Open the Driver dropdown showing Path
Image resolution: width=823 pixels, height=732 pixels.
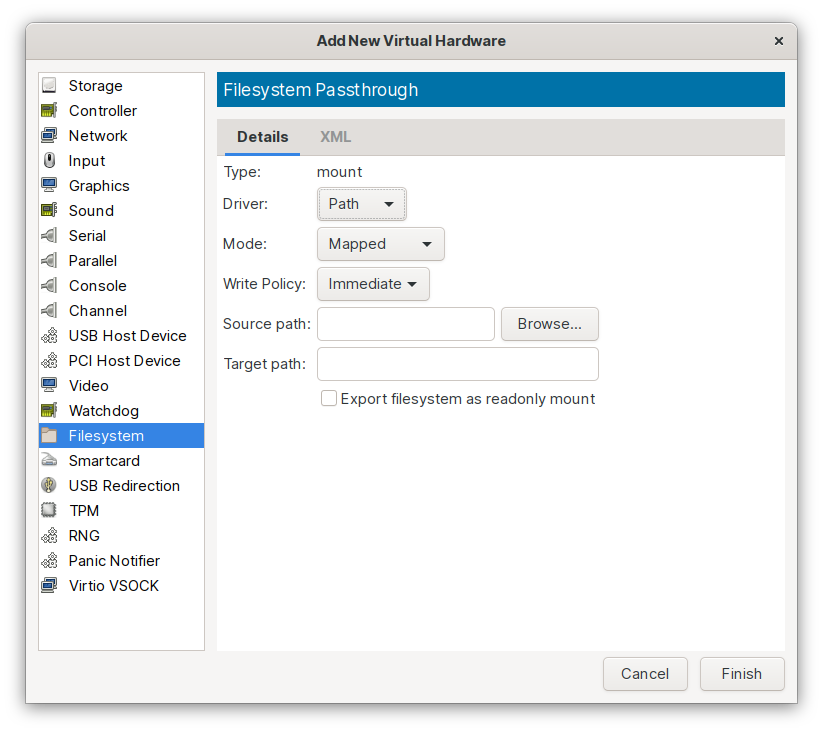point(361,203)
